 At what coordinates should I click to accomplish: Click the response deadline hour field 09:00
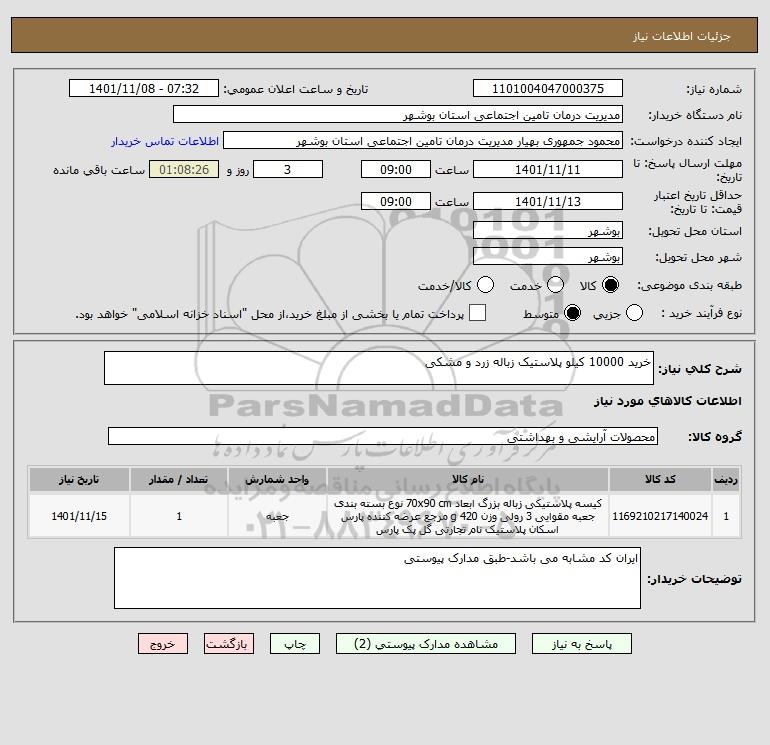[x=396, y=169]
